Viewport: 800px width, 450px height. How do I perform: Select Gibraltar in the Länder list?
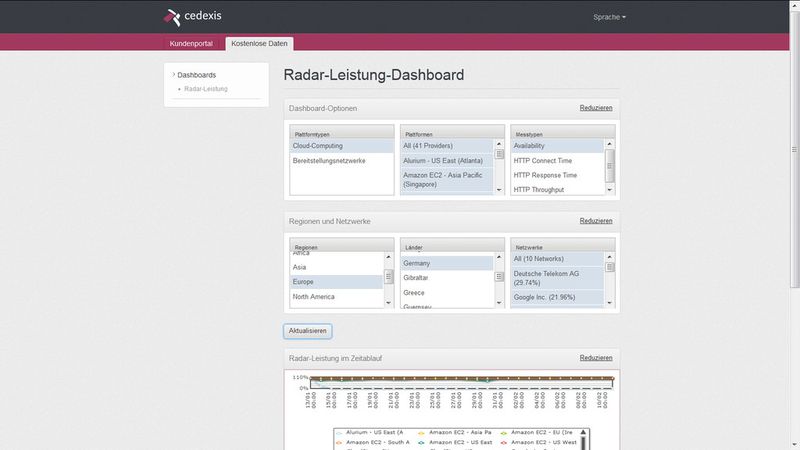[447, 278]
